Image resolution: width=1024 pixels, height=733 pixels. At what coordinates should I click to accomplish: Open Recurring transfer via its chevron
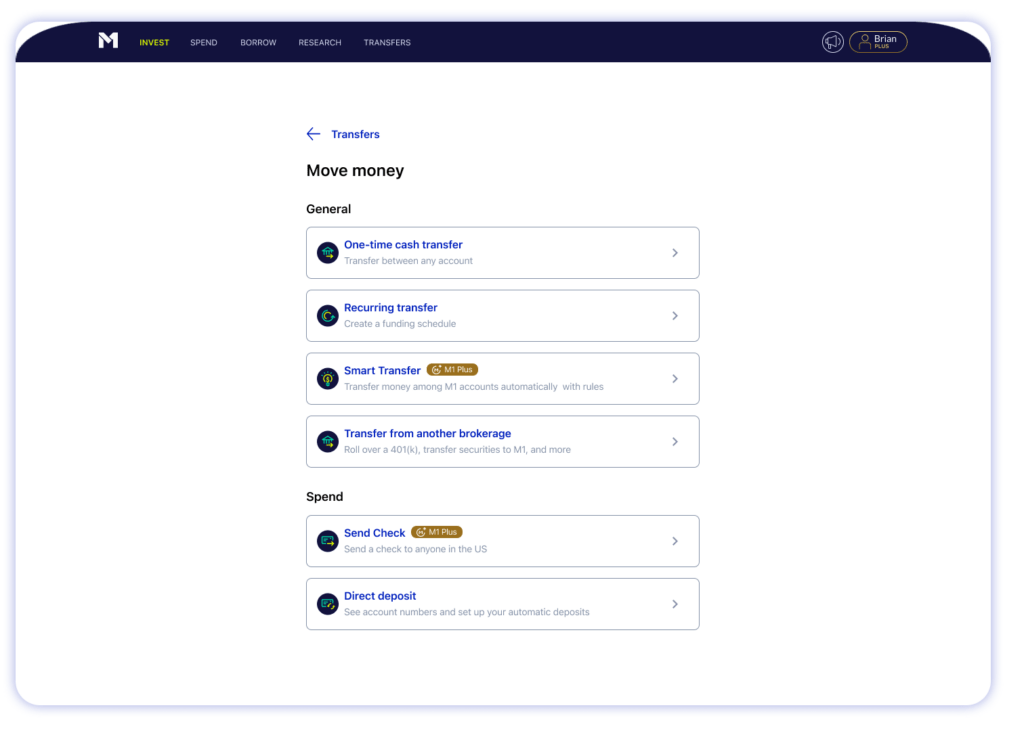675,316
